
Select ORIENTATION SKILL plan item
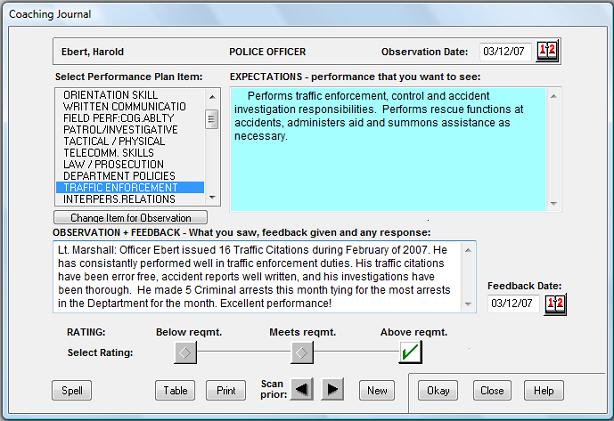[130, 95]
